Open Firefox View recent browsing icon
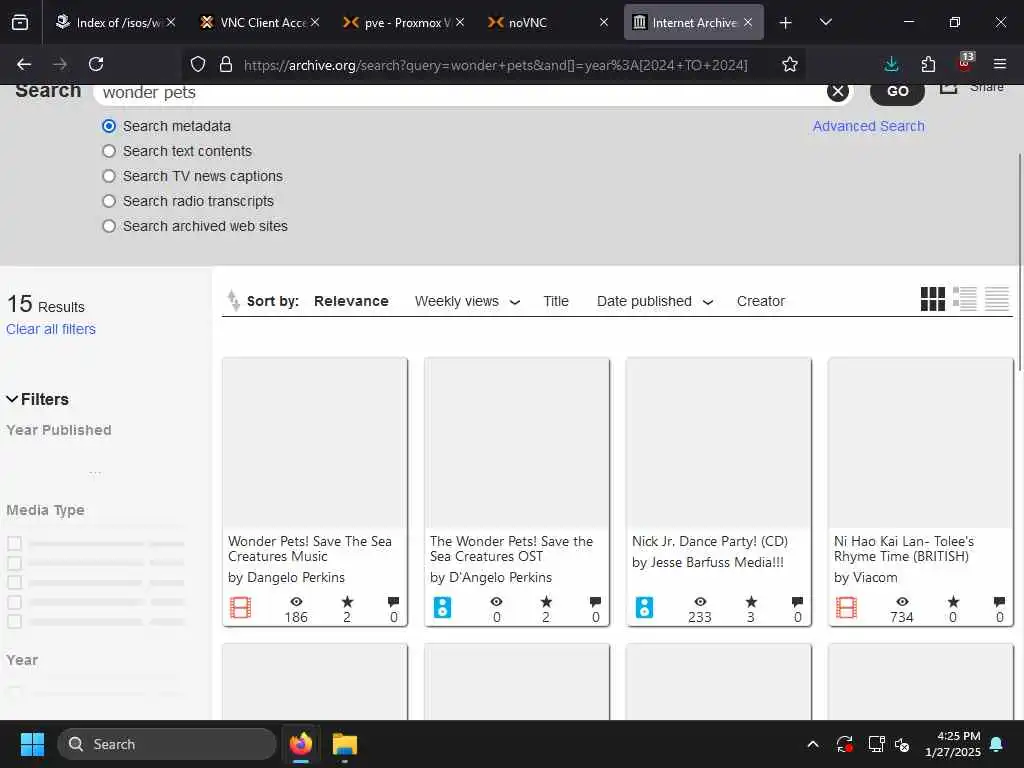The height and width of the screenshot is (768, 1024). click(x=20, y=22)
